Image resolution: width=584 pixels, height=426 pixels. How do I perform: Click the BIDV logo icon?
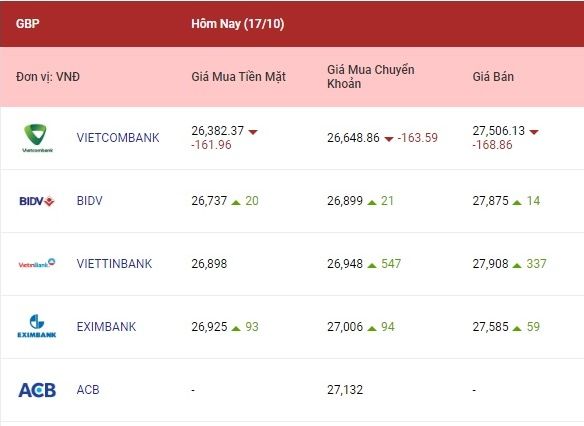[37, 201]
